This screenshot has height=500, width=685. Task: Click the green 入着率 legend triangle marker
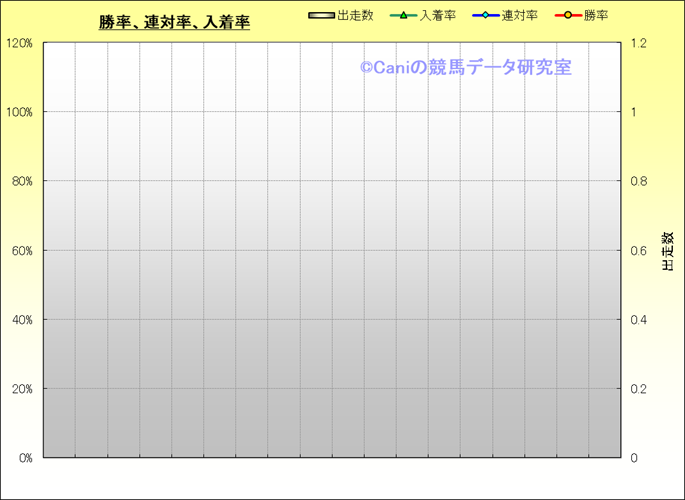(404, 16)
